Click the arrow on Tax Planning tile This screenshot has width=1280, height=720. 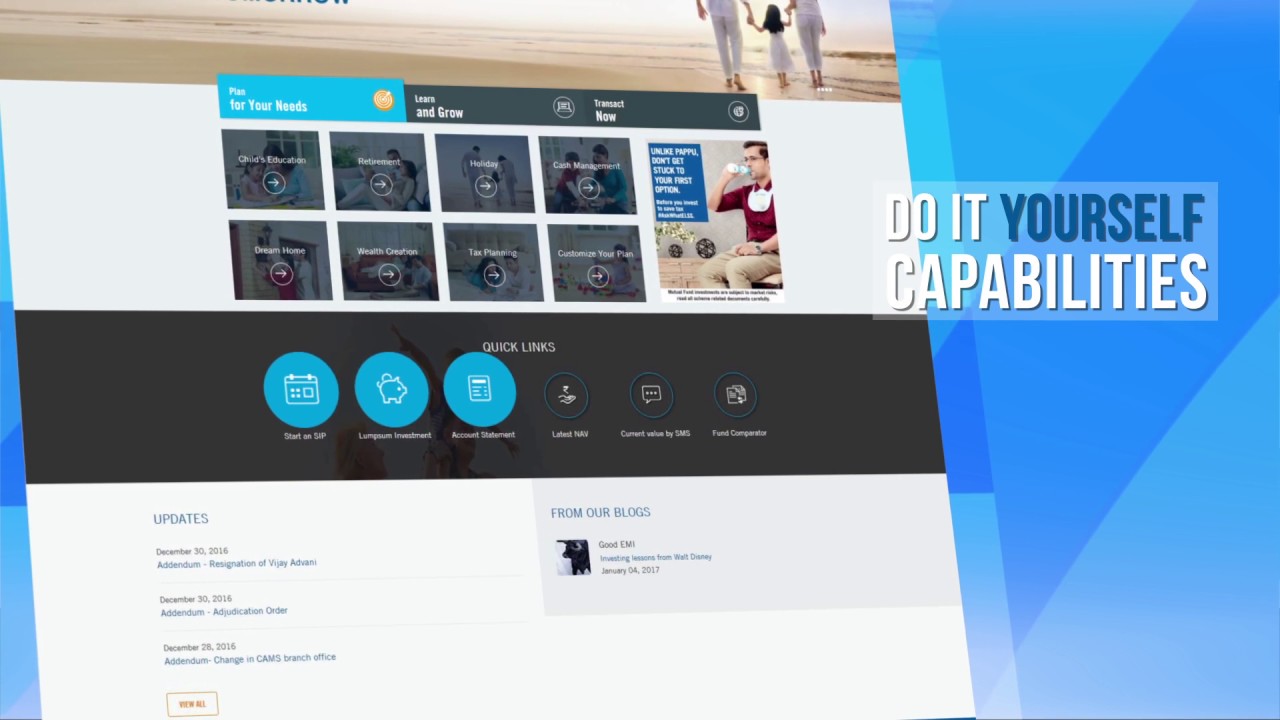[x=493, y=275]
